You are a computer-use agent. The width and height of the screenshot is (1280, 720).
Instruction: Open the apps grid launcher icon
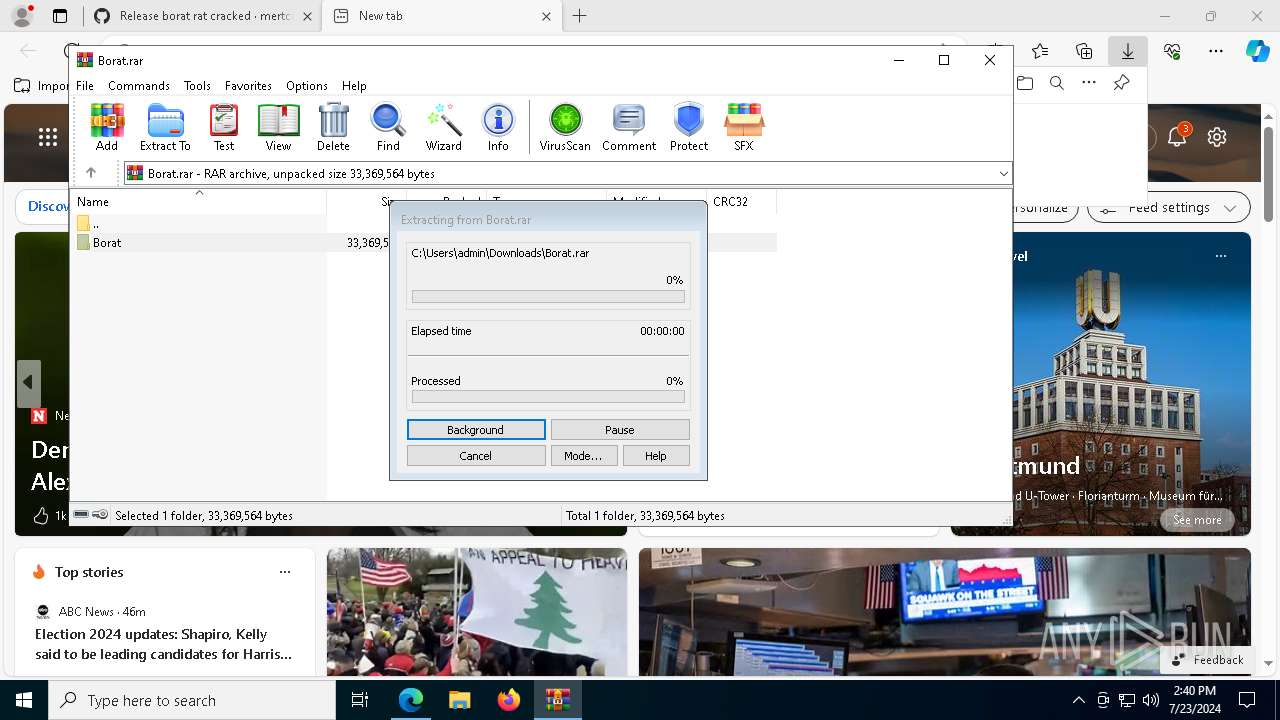click(x=48, y=138)
